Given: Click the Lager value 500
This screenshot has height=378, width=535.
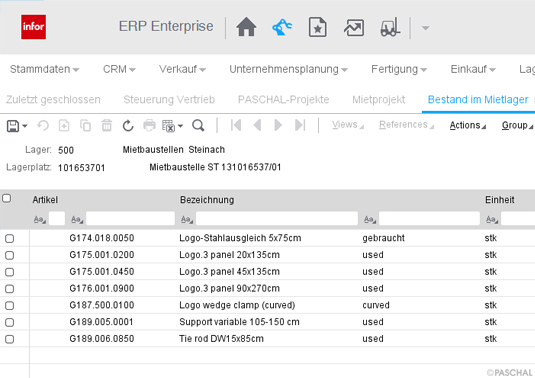Looking at the screenshot, I should click(66, 150).
